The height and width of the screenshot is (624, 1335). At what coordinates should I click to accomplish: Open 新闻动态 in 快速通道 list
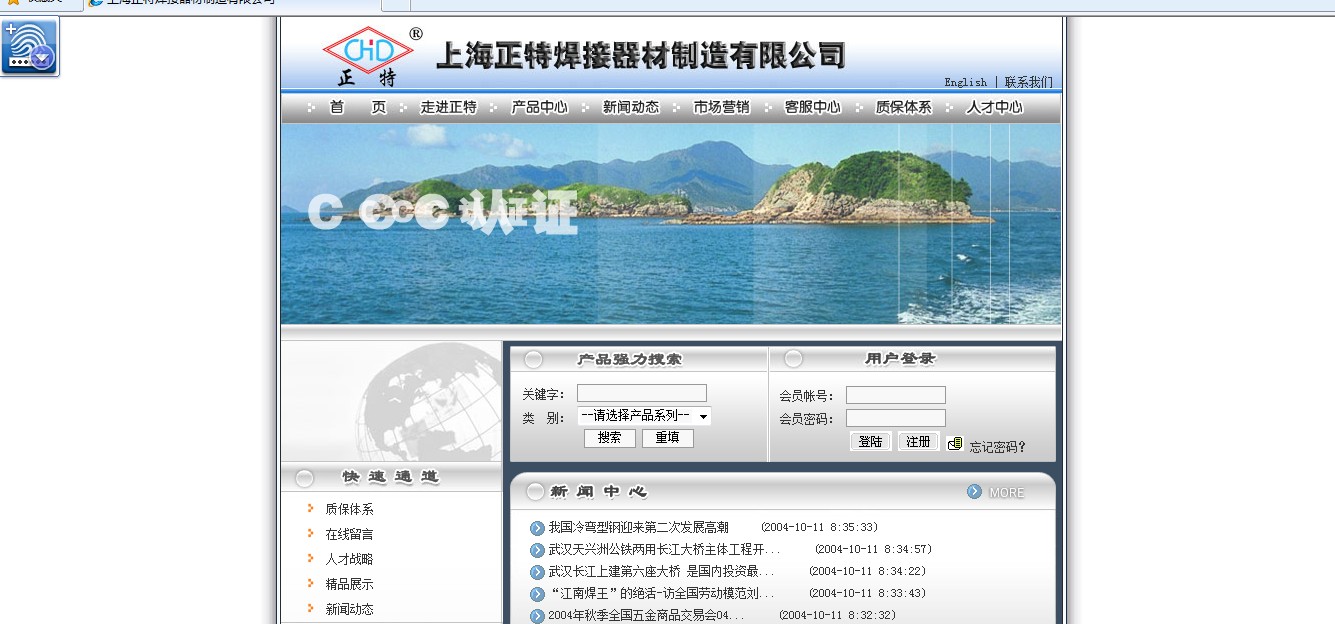point(349,609)
